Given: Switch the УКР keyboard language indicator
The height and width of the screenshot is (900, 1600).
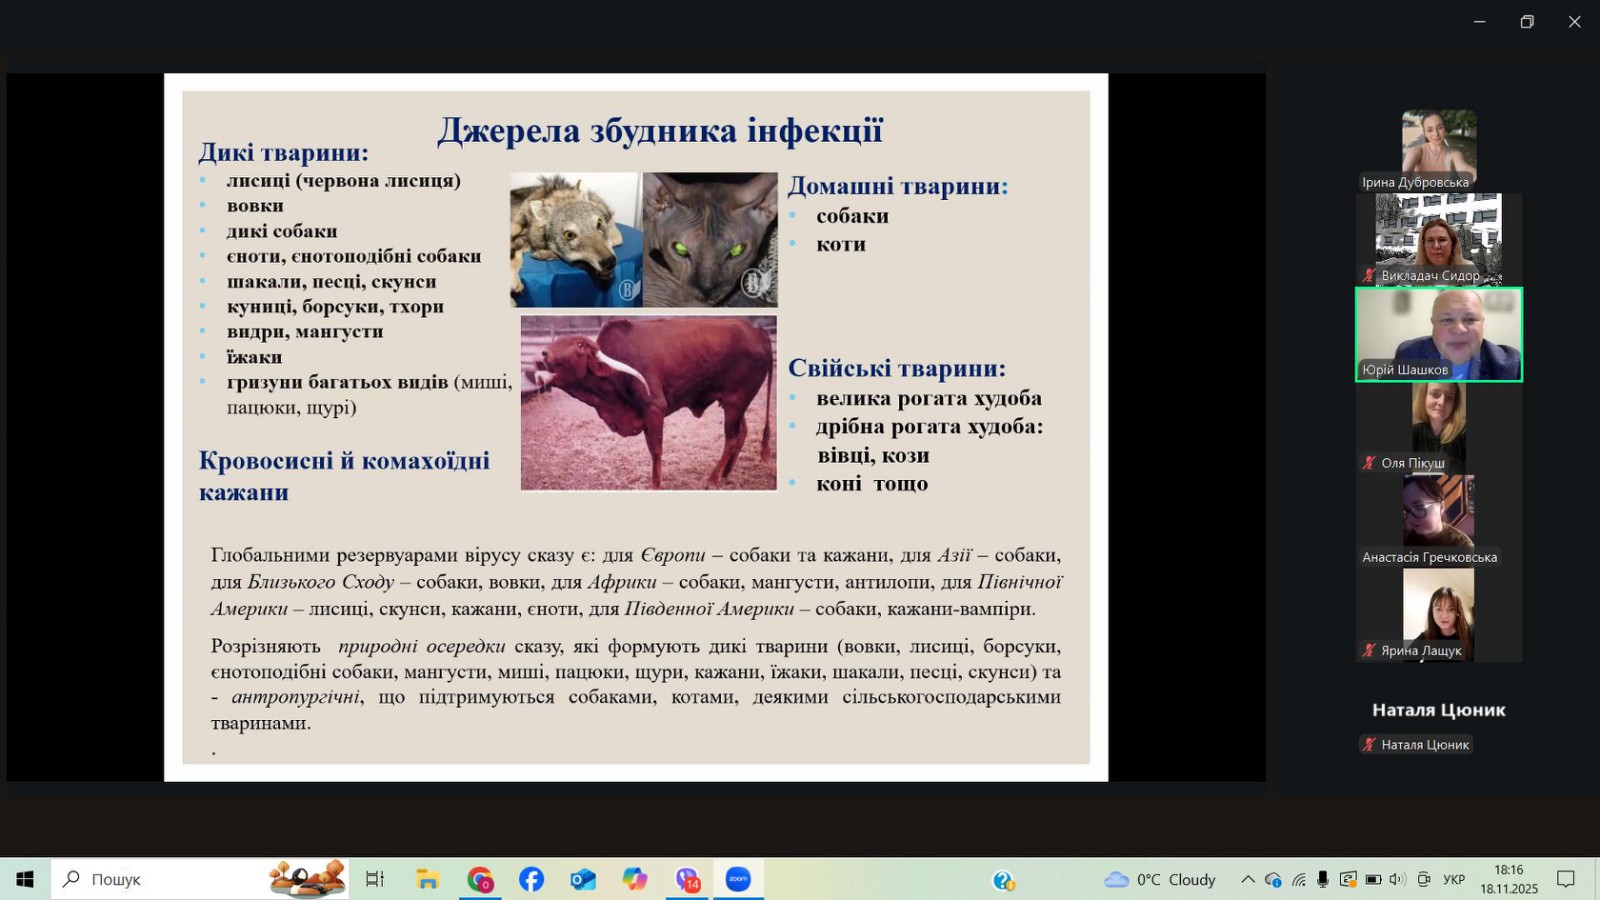Looking at the screenshot, I should point(1453,879).
